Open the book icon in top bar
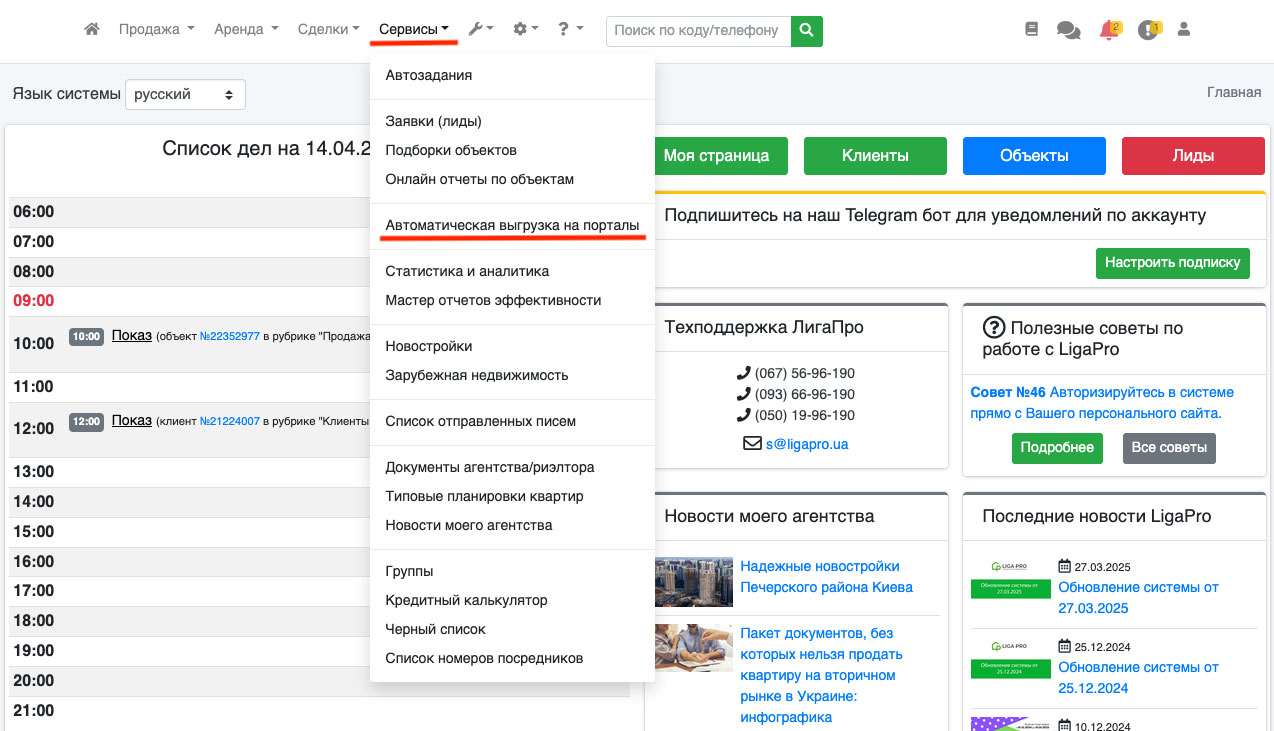Image resolution: width=1274 pixels, height=731 pixels. coord(1032,30)
